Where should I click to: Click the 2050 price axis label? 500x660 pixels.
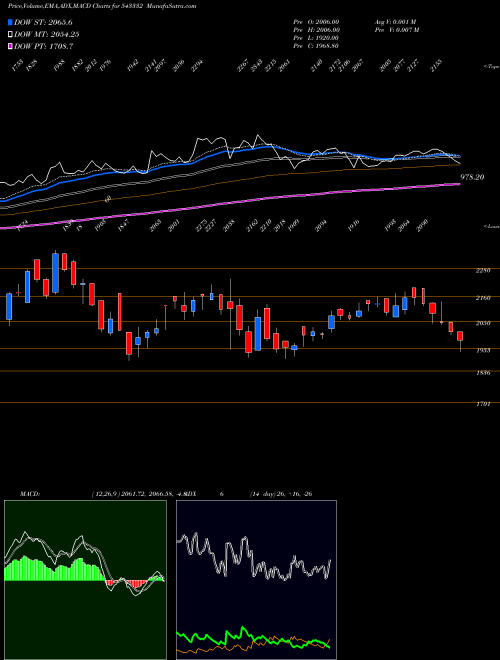pyautogui.click(x=483, y=323)
